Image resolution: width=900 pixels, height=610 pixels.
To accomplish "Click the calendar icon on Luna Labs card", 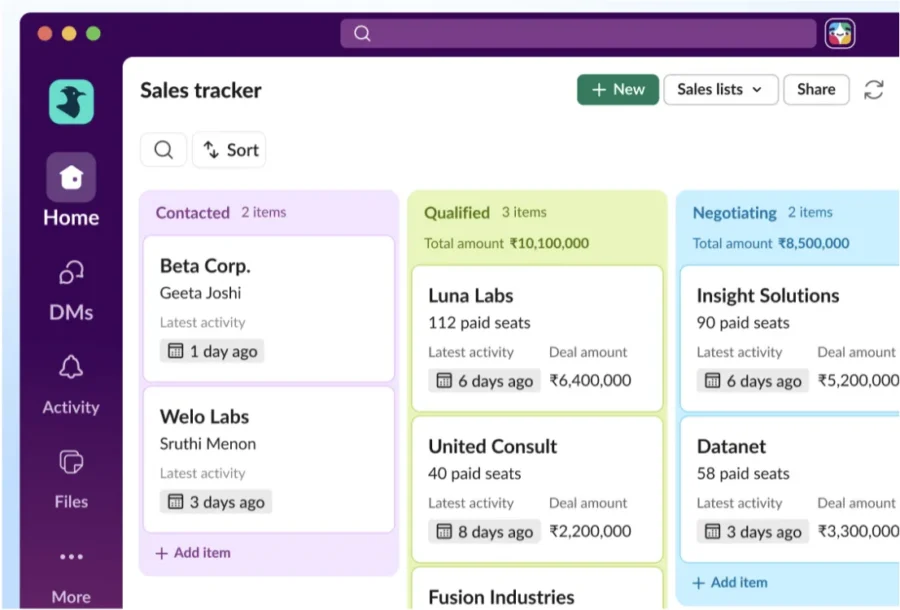I will 444,380.
